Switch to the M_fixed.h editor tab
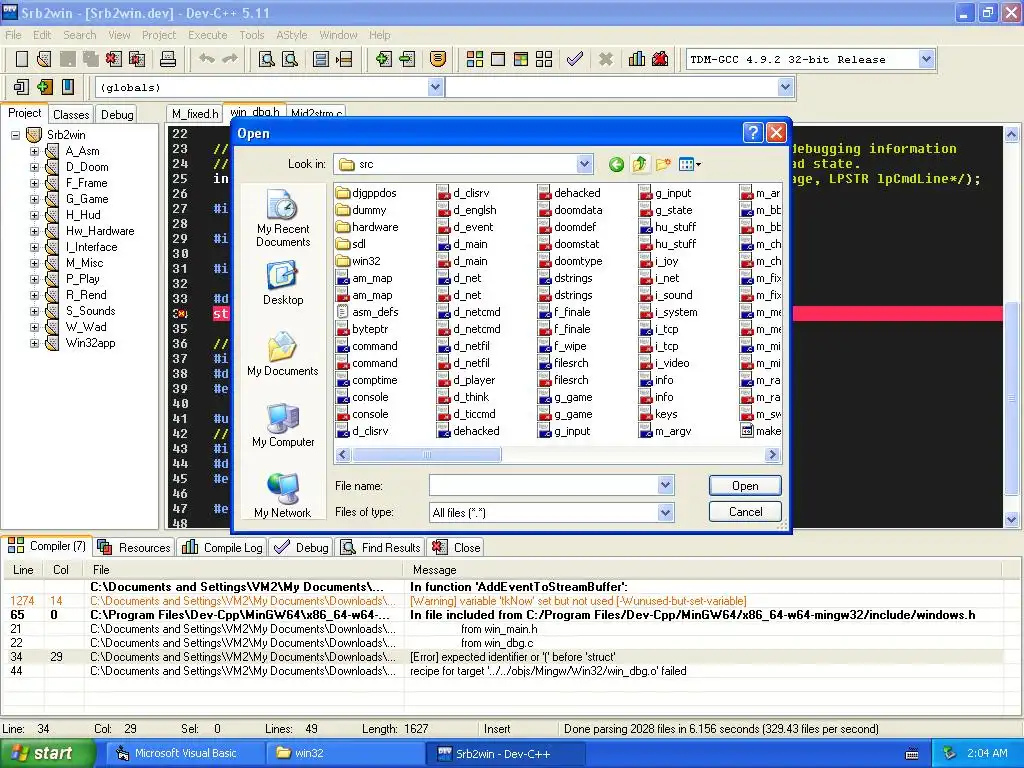The height and width of the screenshot is (768, 1024). pos(195,114)
